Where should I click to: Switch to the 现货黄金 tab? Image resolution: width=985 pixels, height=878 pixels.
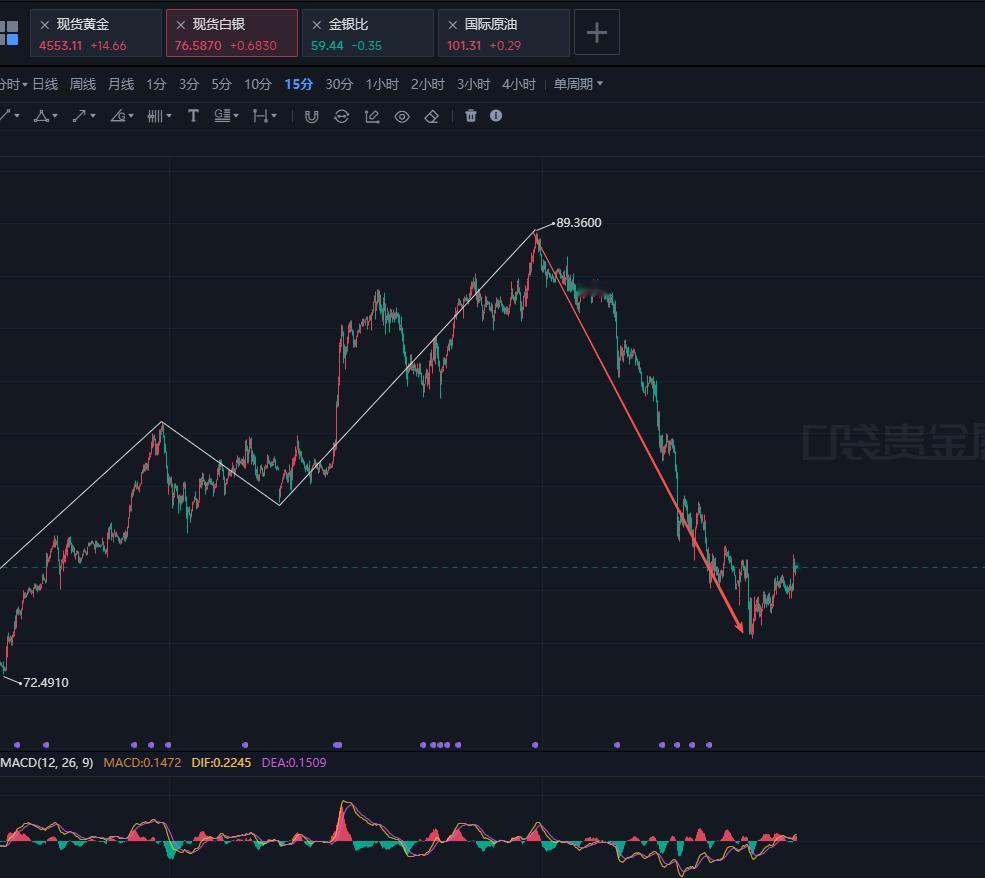click(x=96, y=33)
